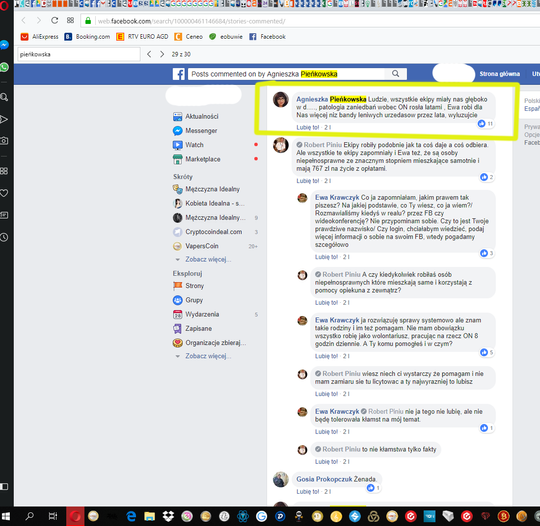Open Aktualności in left menu

[195, 116]
